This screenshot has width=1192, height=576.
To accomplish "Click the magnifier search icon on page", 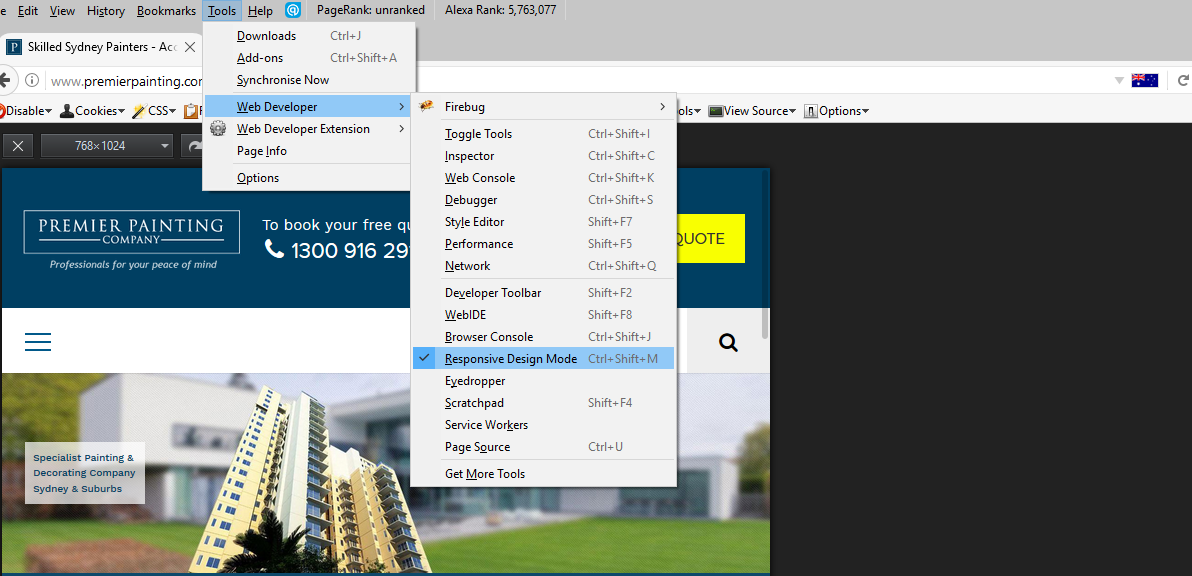I will click(728, 343).
